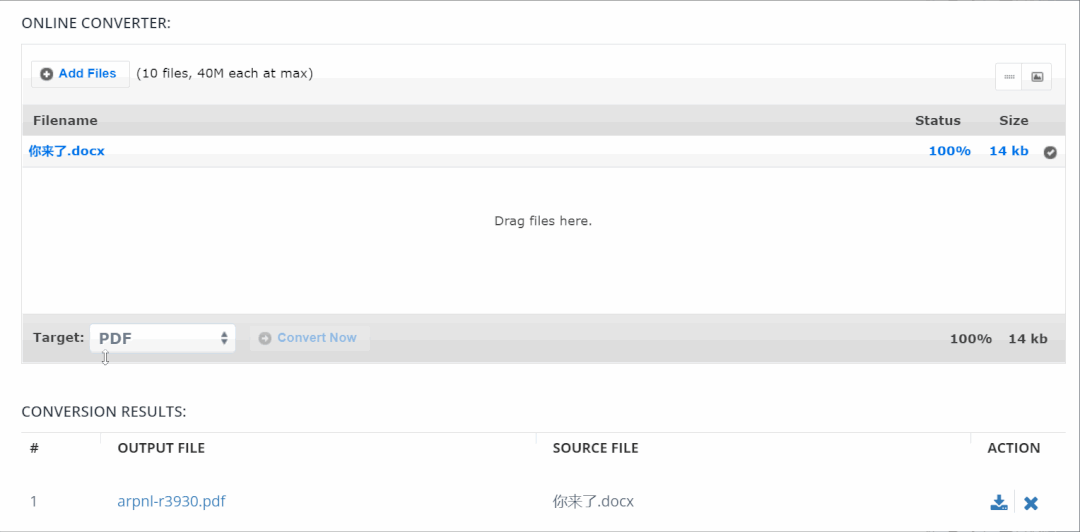Delete the conversion result with X icon

(1030, 503)
